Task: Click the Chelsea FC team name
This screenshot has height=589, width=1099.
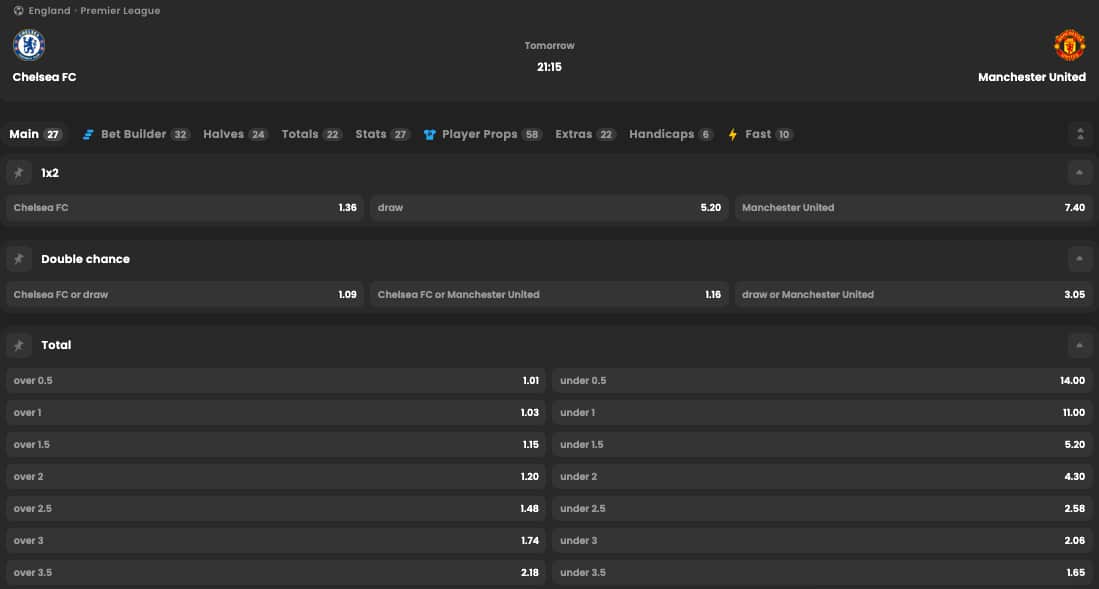Action: pos(44,77)
